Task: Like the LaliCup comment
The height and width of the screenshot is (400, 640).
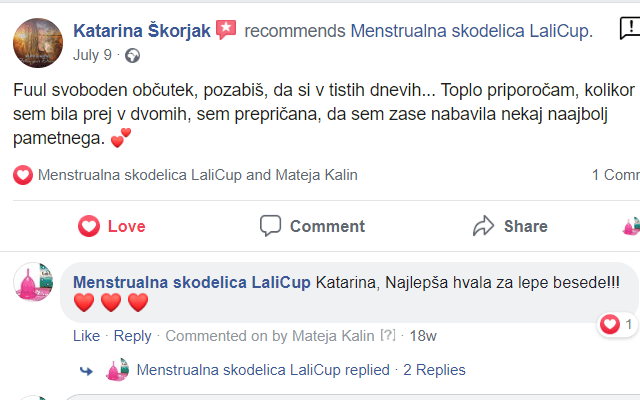Action: pos(87,336)
